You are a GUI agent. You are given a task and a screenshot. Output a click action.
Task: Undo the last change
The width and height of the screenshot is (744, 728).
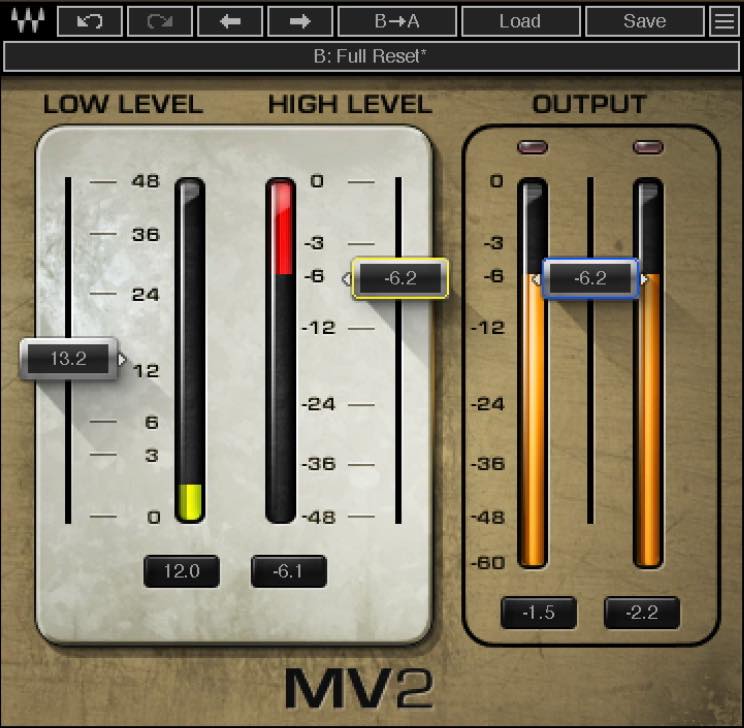click(x=90, y=21)
